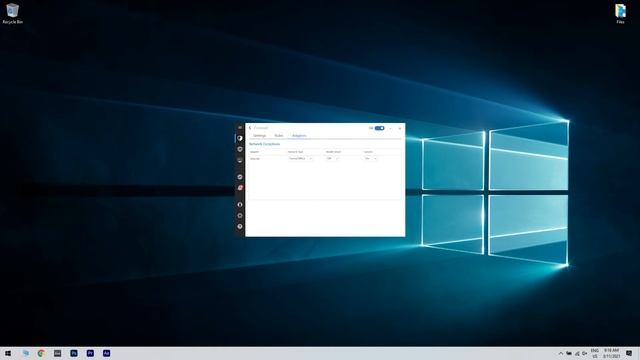Open the Stealth Mode dropdown
640x360 pixels.
click(x=332, y=158)
